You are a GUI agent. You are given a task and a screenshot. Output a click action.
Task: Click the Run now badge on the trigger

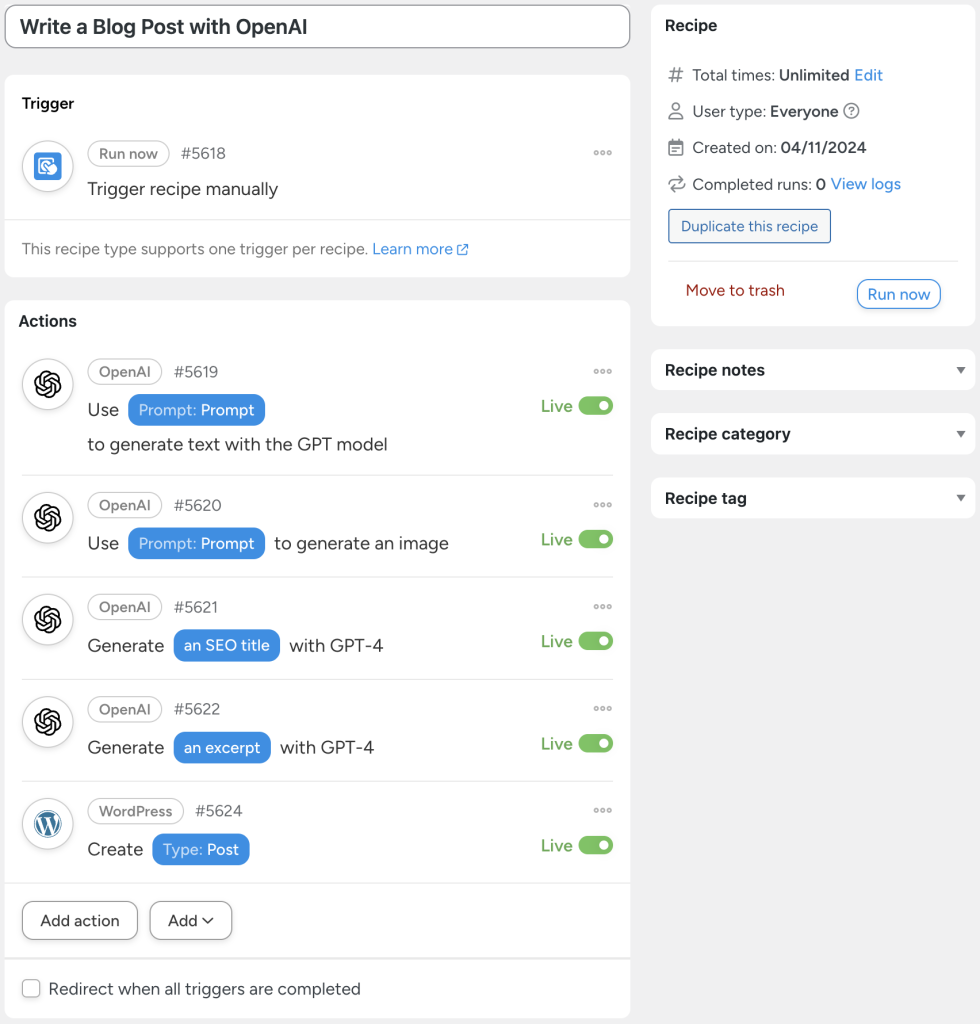128,153
